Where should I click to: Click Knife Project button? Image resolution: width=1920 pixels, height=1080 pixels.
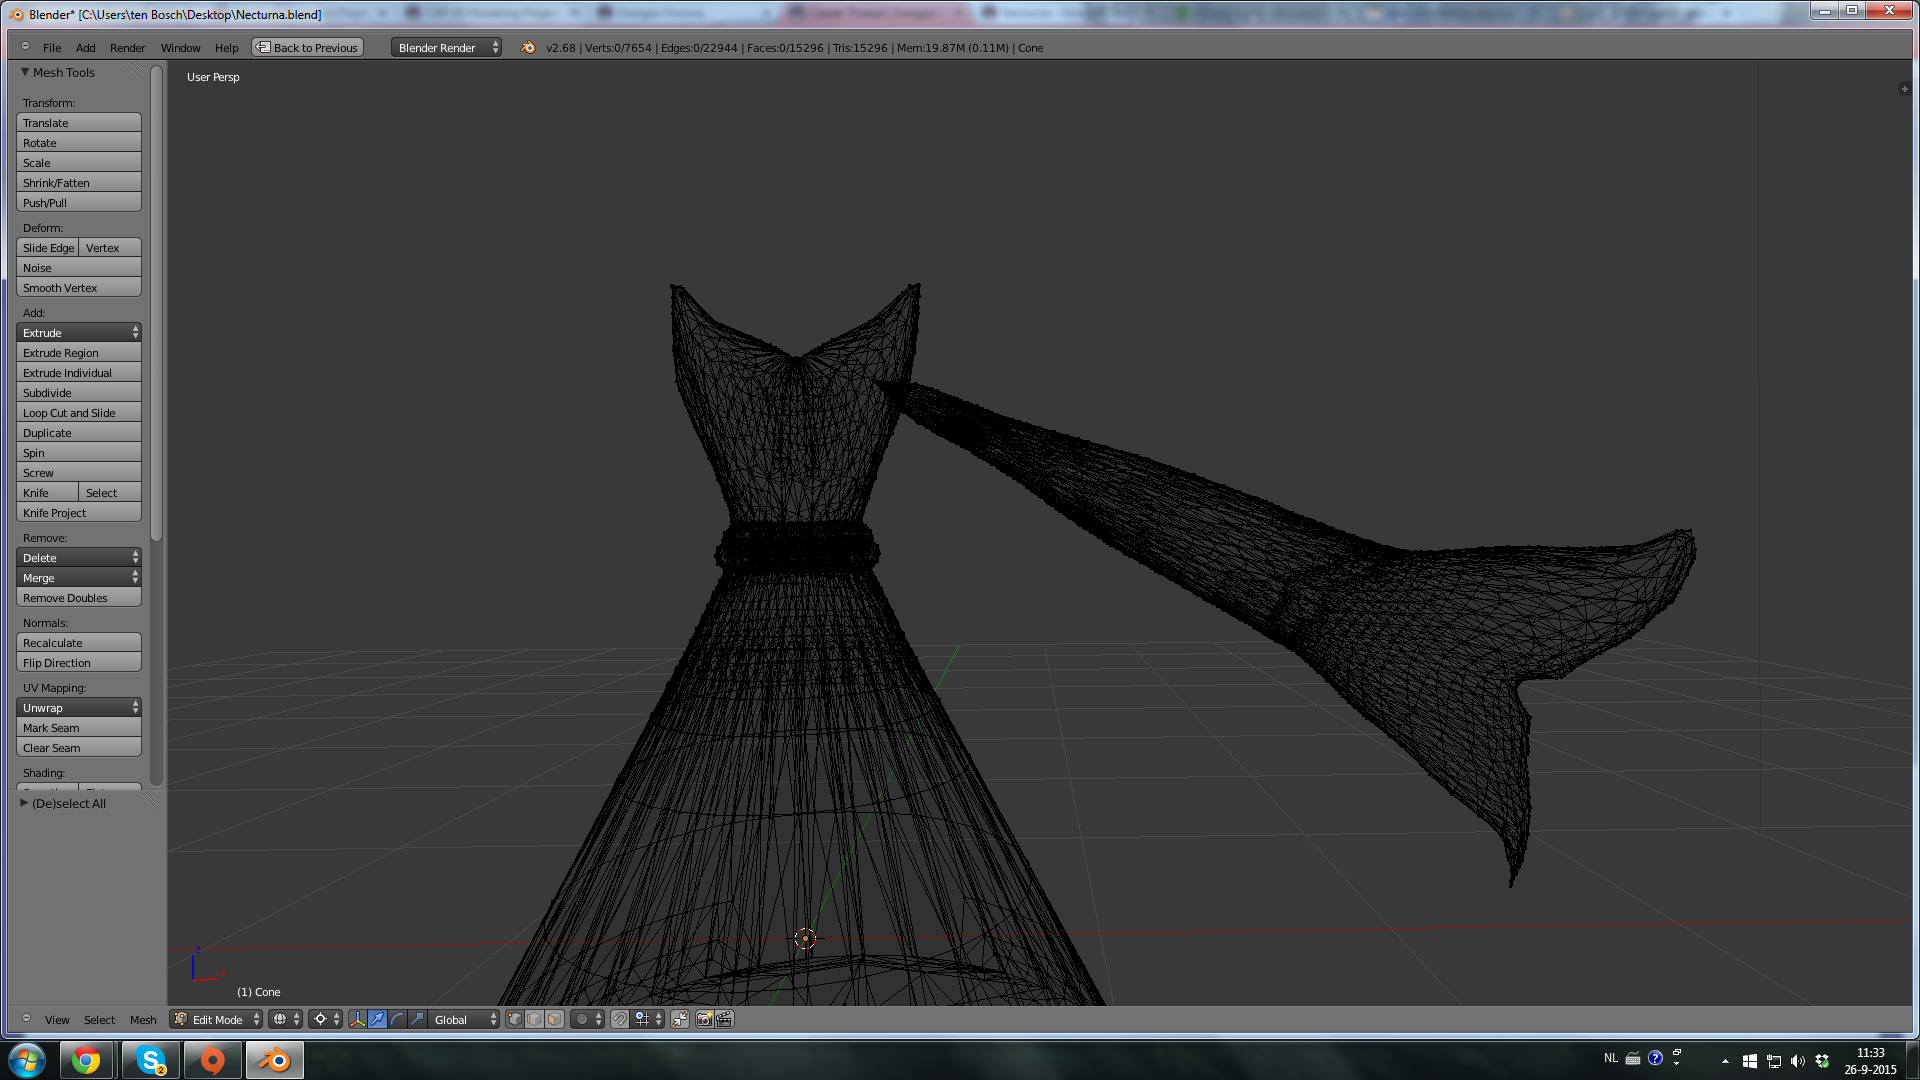pos(79,513)
